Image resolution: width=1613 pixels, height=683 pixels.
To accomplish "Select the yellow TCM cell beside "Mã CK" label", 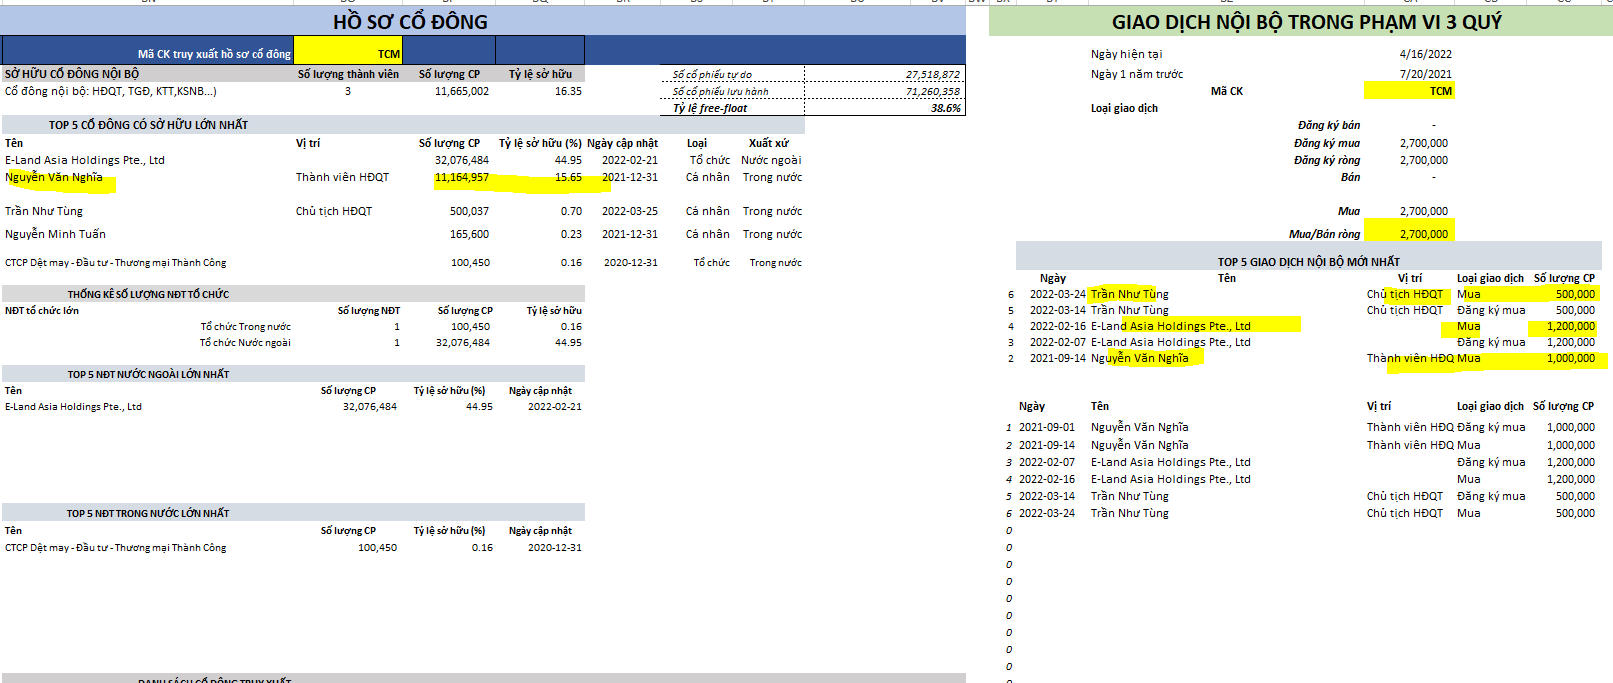I will click(x=1409, y=91).
